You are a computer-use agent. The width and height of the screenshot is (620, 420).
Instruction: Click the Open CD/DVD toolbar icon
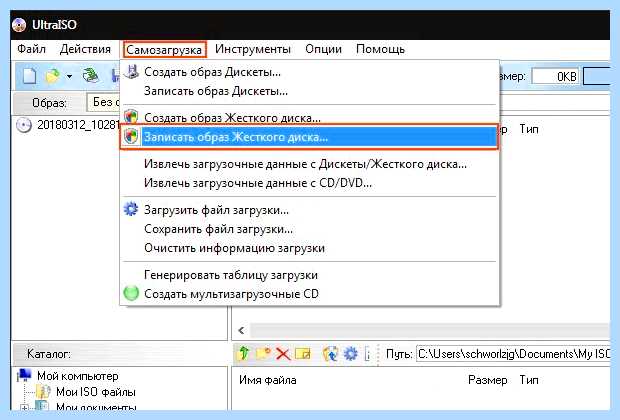[91, 76]
